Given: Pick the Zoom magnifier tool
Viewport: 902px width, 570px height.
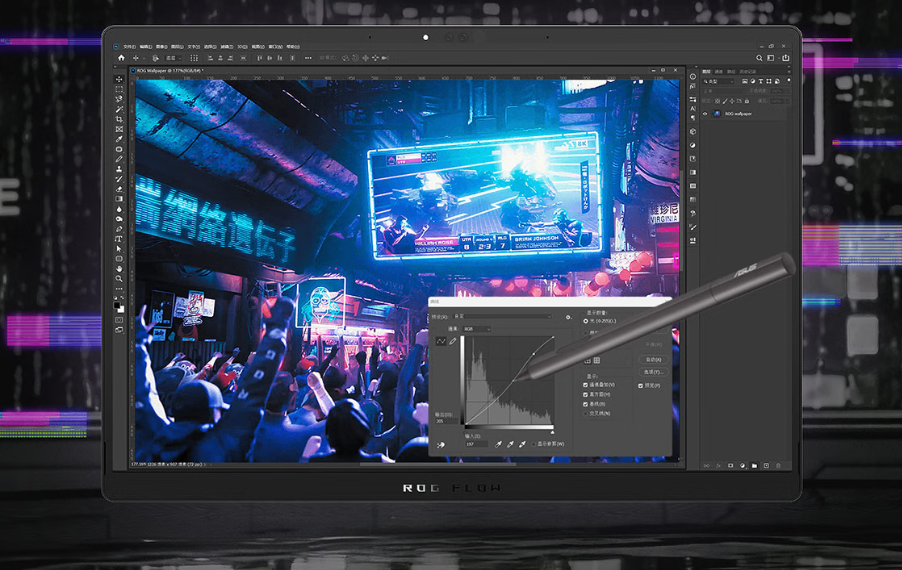Looking at the screenshot, I should [120, 279].
